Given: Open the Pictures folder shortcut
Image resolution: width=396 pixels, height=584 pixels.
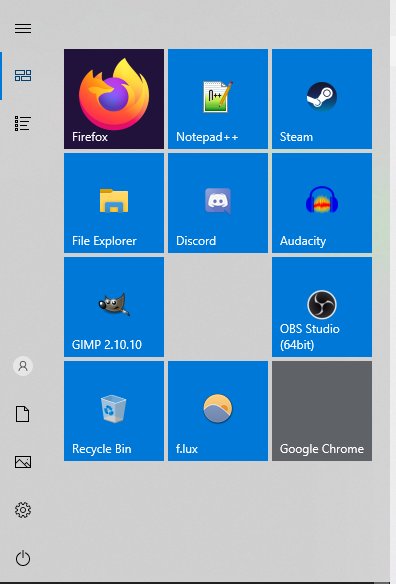Looking at the screenshot, I should (x=23, y=462).
